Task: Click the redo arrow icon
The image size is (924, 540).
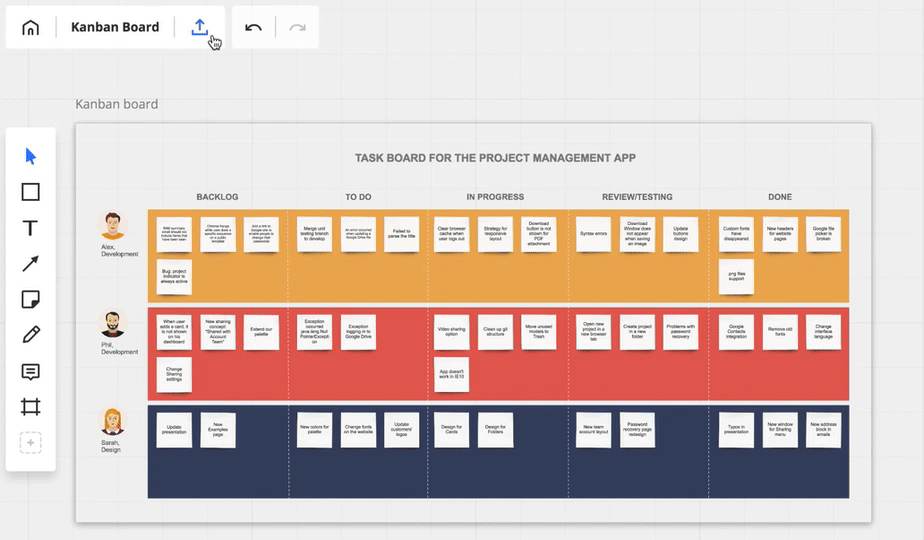Action: [297, 27]
